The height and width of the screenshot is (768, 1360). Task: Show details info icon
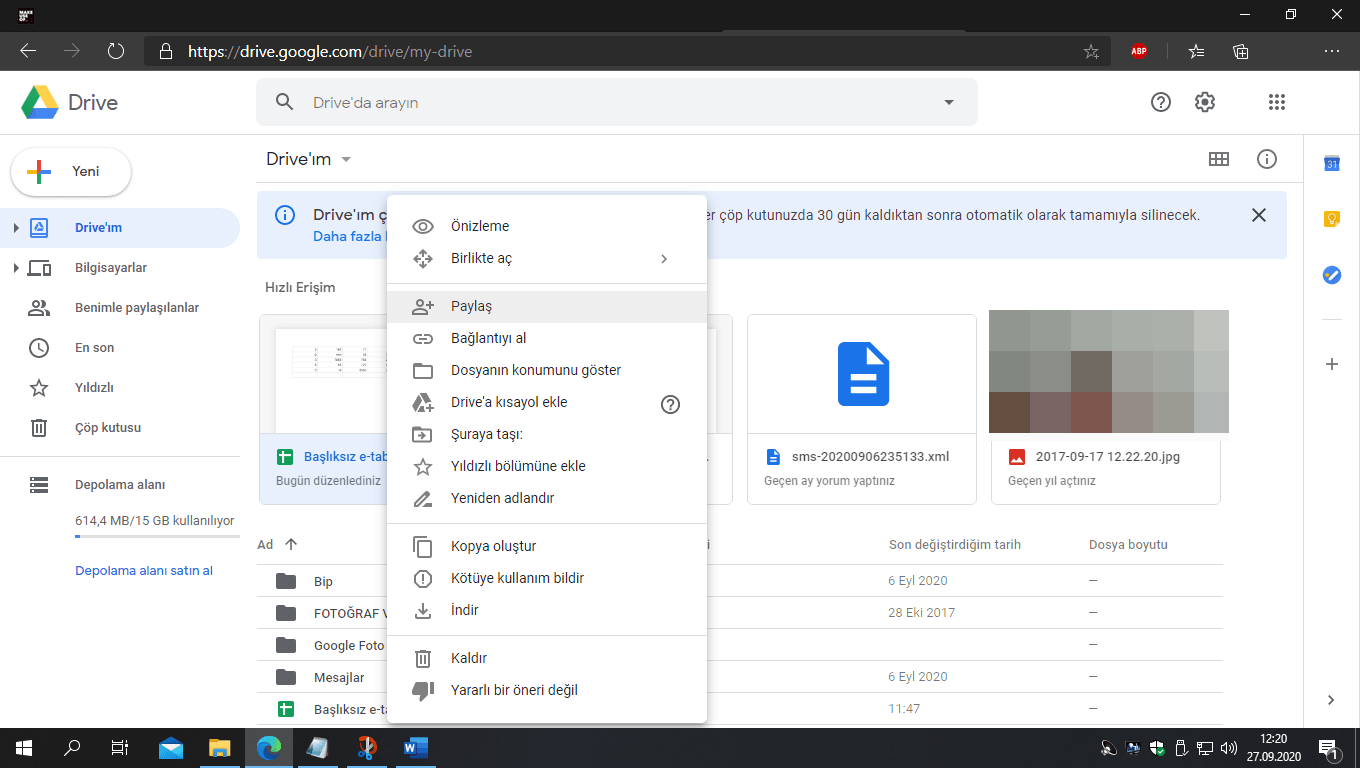point(1267,159)
